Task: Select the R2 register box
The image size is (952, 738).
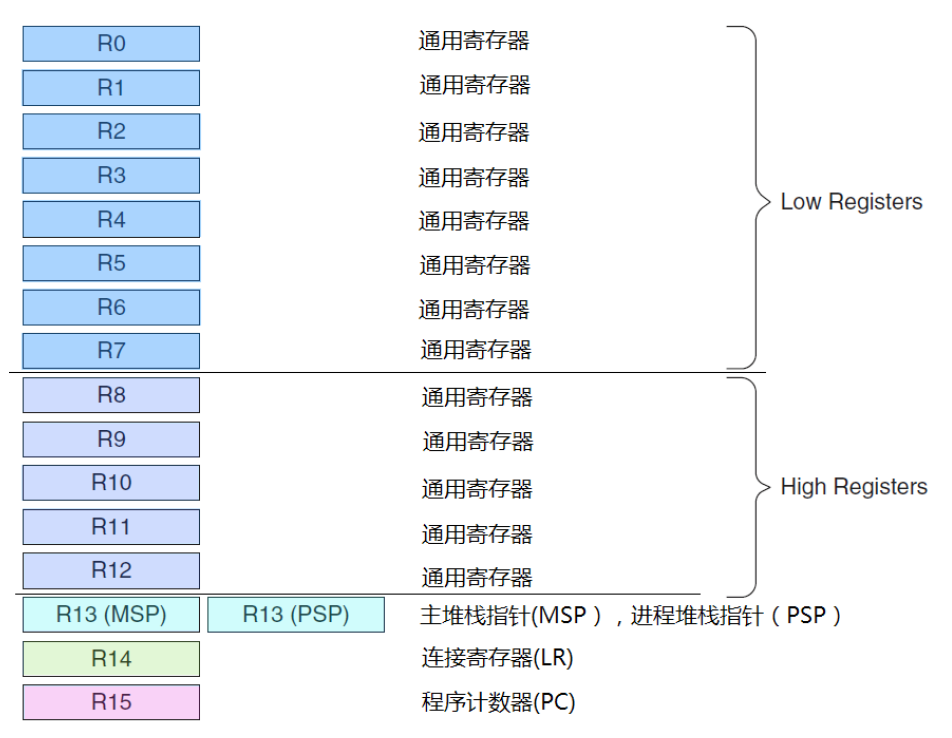Action: (111, 132)
